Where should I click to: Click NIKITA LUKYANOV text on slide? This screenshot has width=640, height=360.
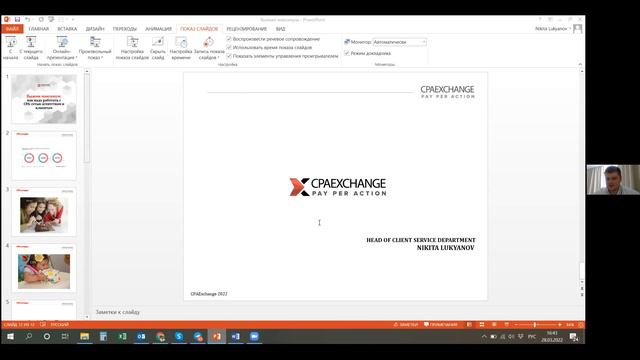[x=445, y=248]
